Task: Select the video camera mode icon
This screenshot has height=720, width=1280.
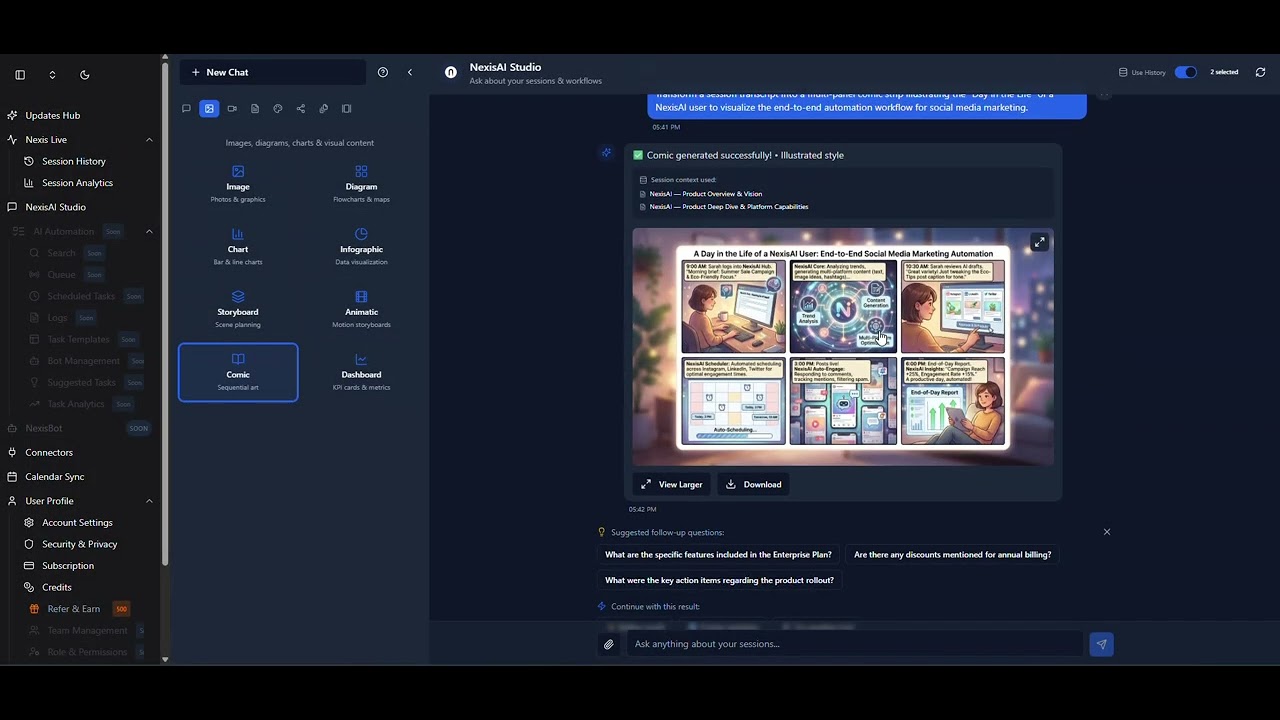Action: pos(232,109)
